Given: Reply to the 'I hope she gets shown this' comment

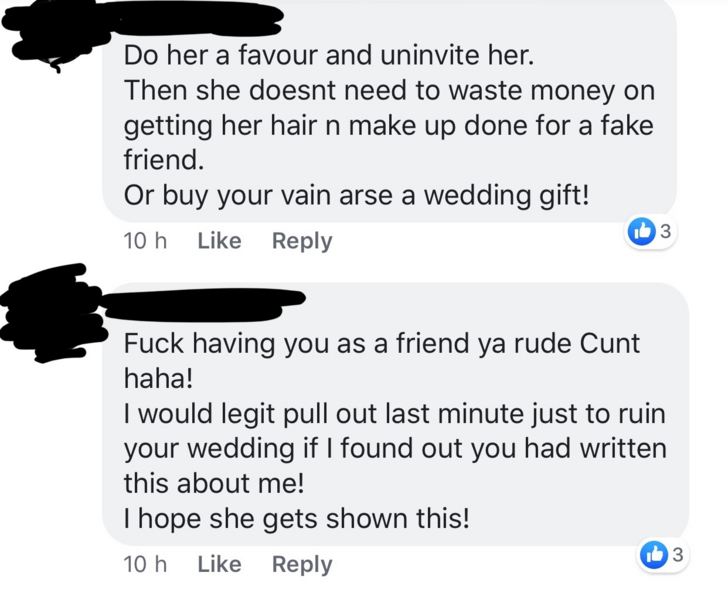Looking at the screenshot, I should pyautogui.click(x=302, y=565).
